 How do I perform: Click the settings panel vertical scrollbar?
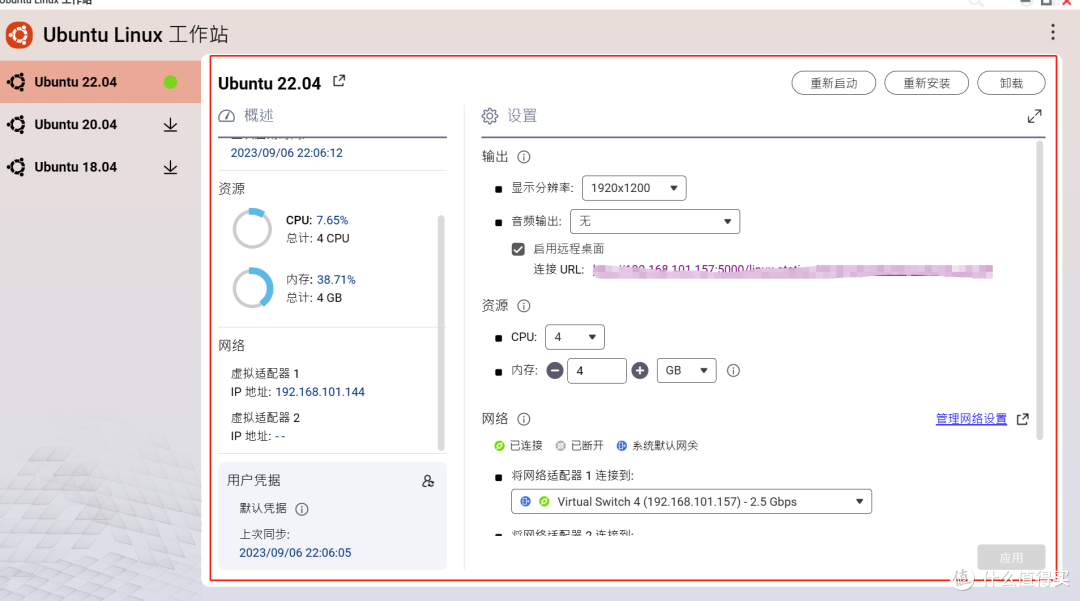(1039, 289)
